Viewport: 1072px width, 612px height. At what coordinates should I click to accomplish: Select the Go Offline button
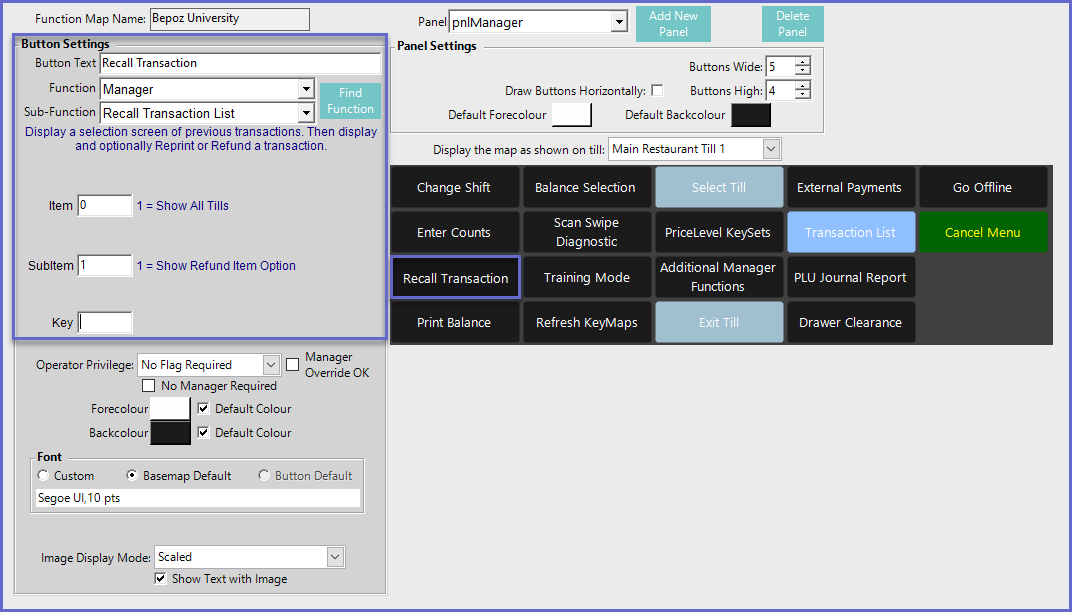point(982,188)
